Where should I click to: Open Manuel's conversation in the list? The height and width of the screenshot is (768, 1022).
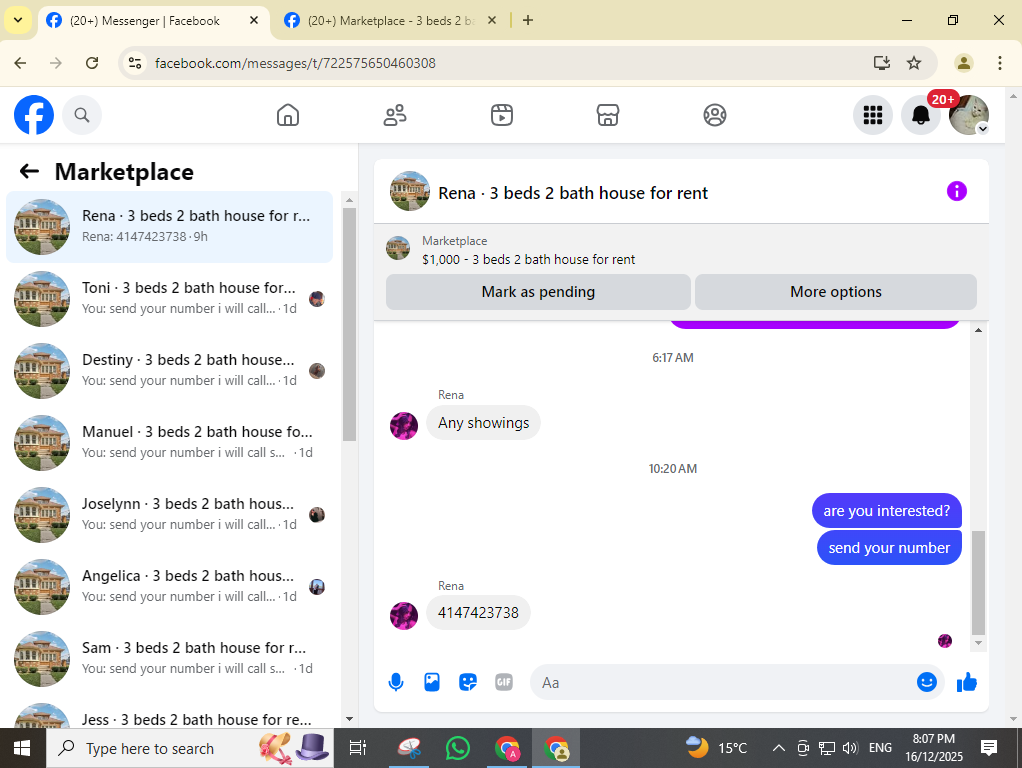click(169, 443)
